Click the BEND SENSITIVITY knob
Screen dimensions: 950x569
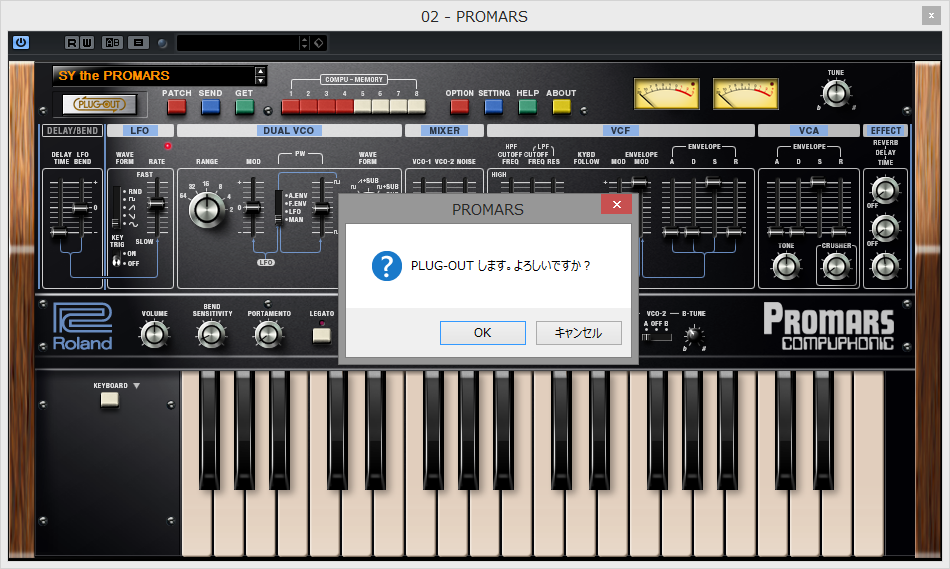click(x=211, y=334)
